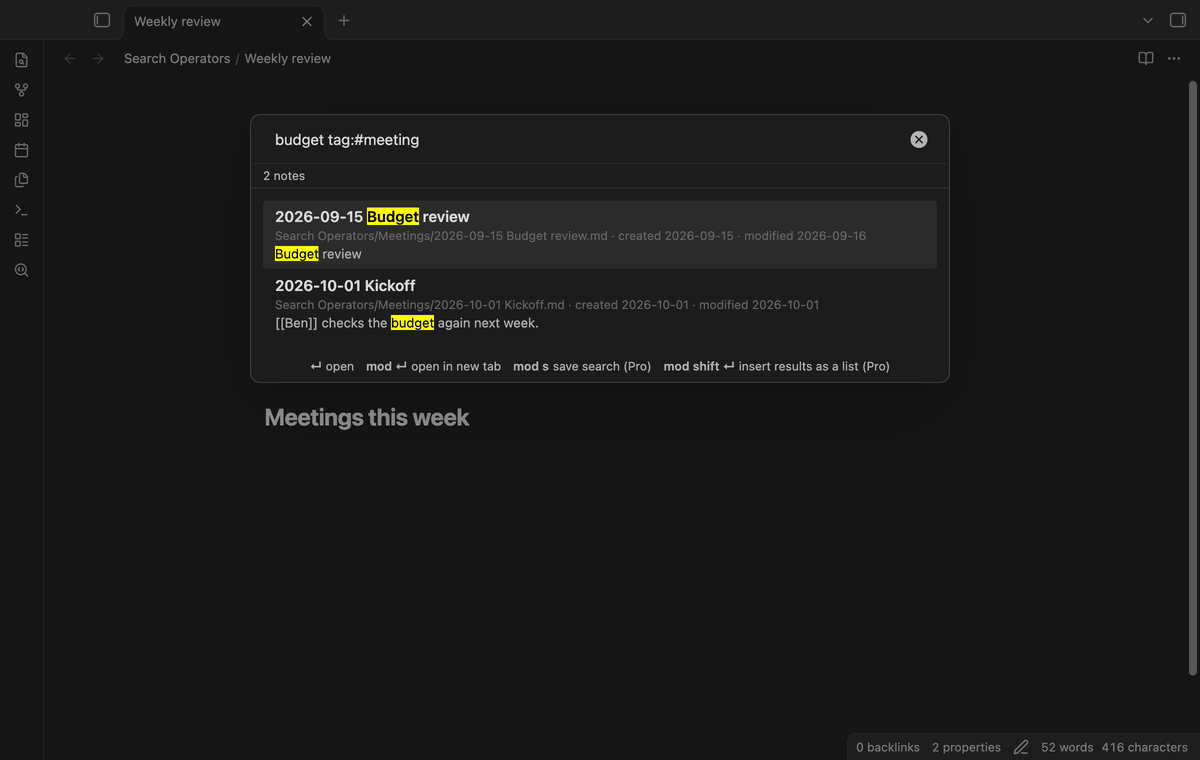Toggle the left sidebar
The height and width of the screenshot is (760, 1200).
[101, 20]
